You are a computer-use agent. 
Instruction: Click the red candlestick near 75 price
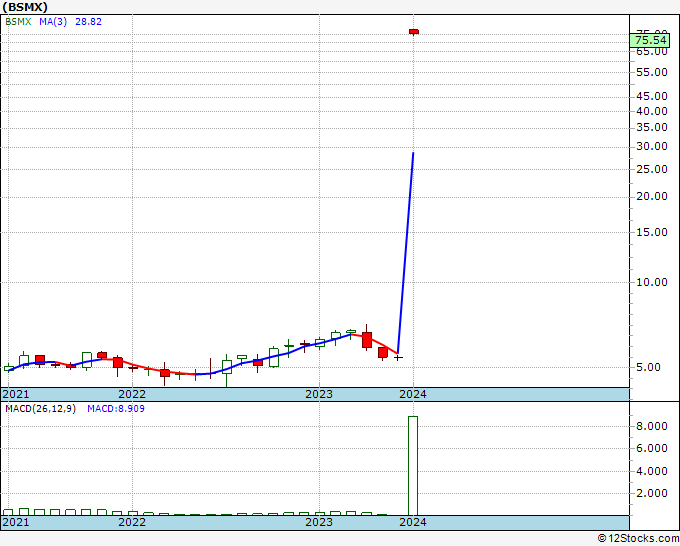pos(414,32)
